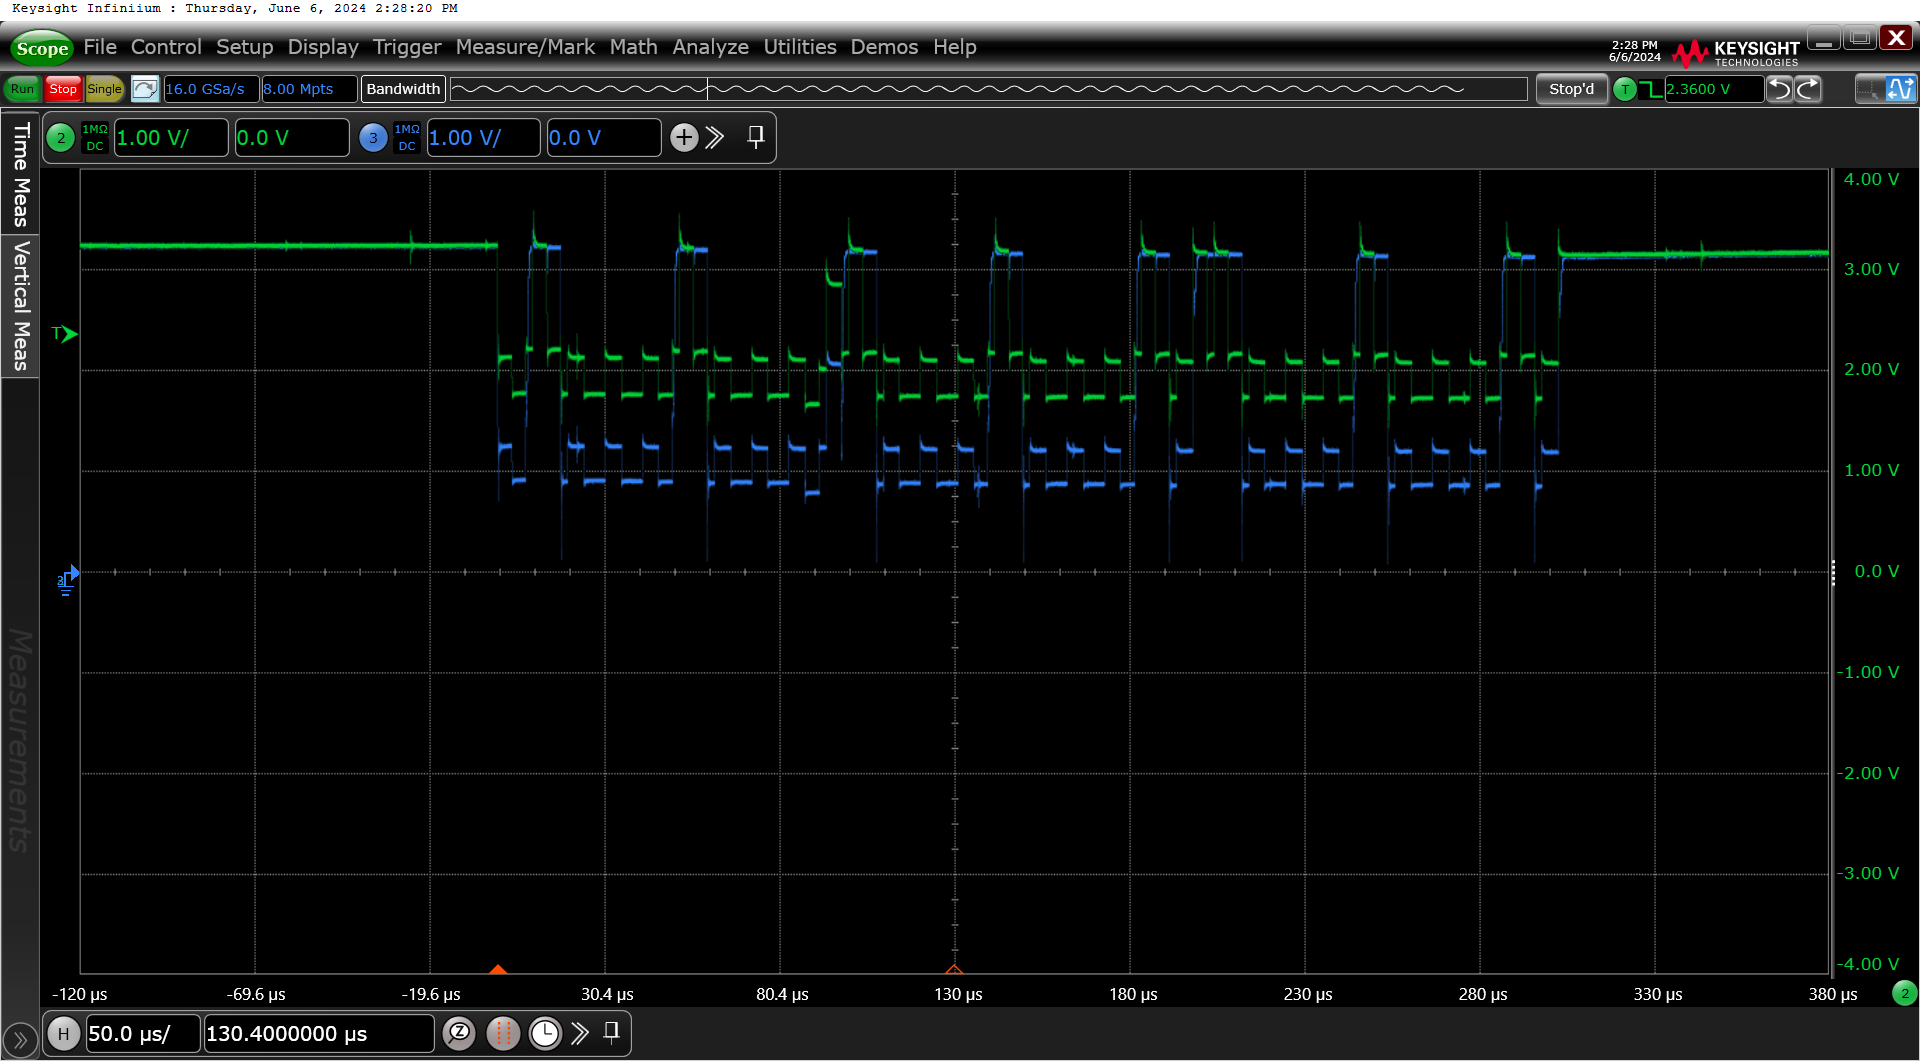The width and height of the screenshot is (1920, 1061).
Task: Open the Vertical Meas side tab
Action: click(20, 306)
